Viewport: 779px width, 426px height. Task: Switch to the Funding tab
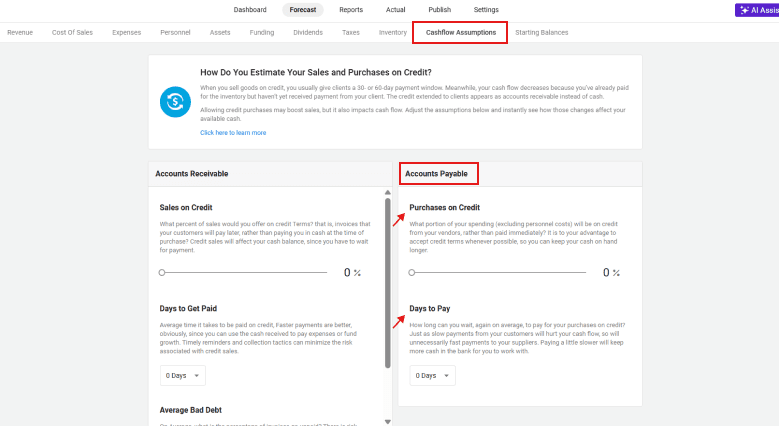261,32
